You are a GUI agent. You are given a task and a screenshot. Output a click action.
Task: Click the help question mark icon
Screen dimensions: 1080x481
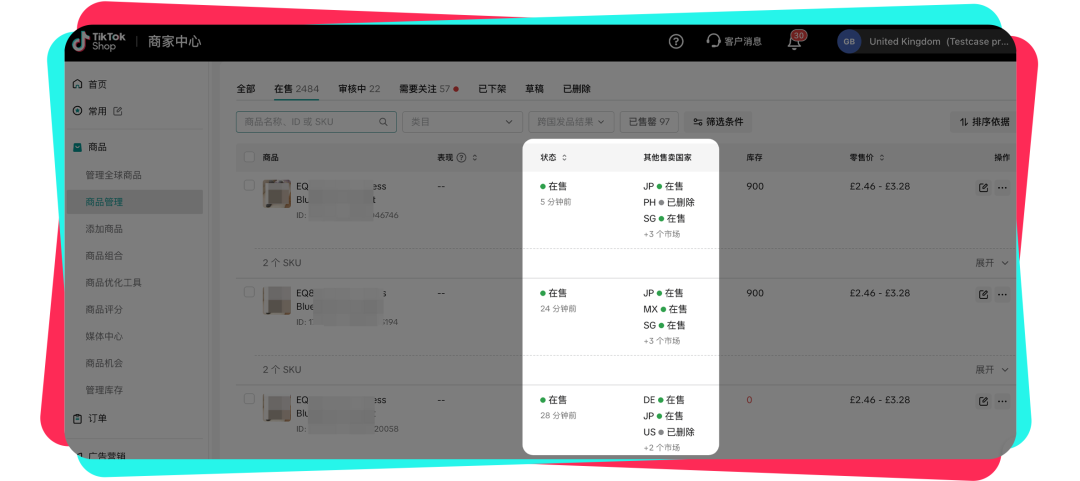[676, 42]
